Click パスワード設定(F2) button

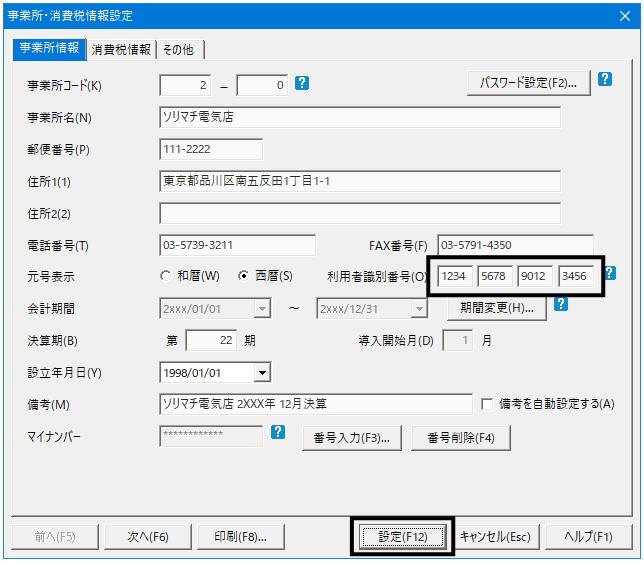click(x=529, y=83)
